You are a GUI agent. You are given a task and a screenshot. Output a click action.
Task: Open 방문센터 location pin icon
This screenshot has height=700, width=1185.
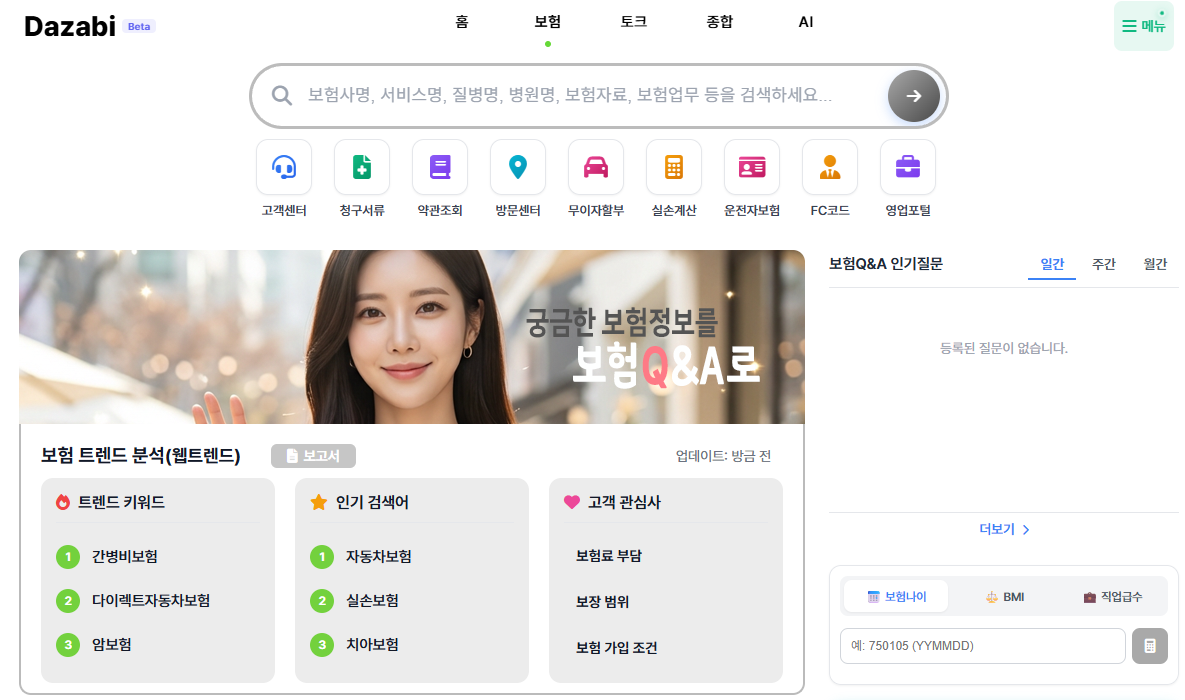[518, 167]
